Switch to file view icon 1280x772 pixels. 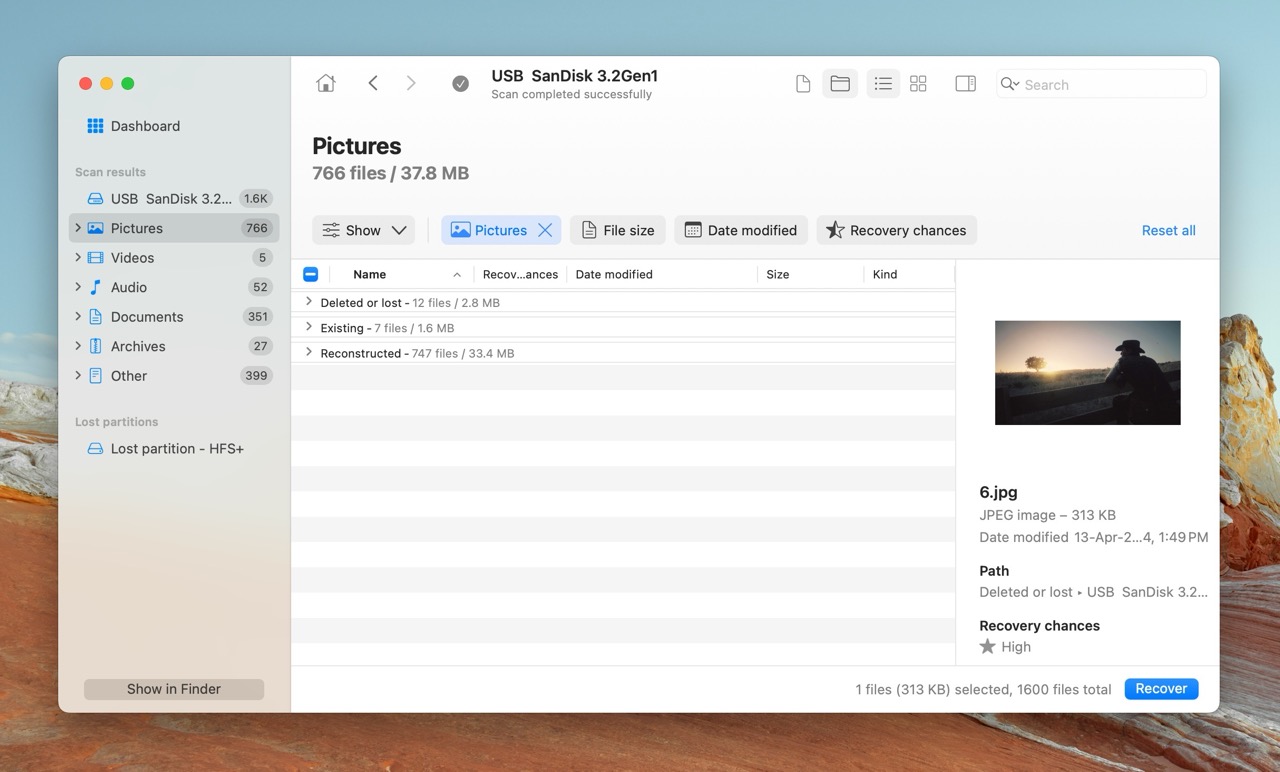(802, 85)
